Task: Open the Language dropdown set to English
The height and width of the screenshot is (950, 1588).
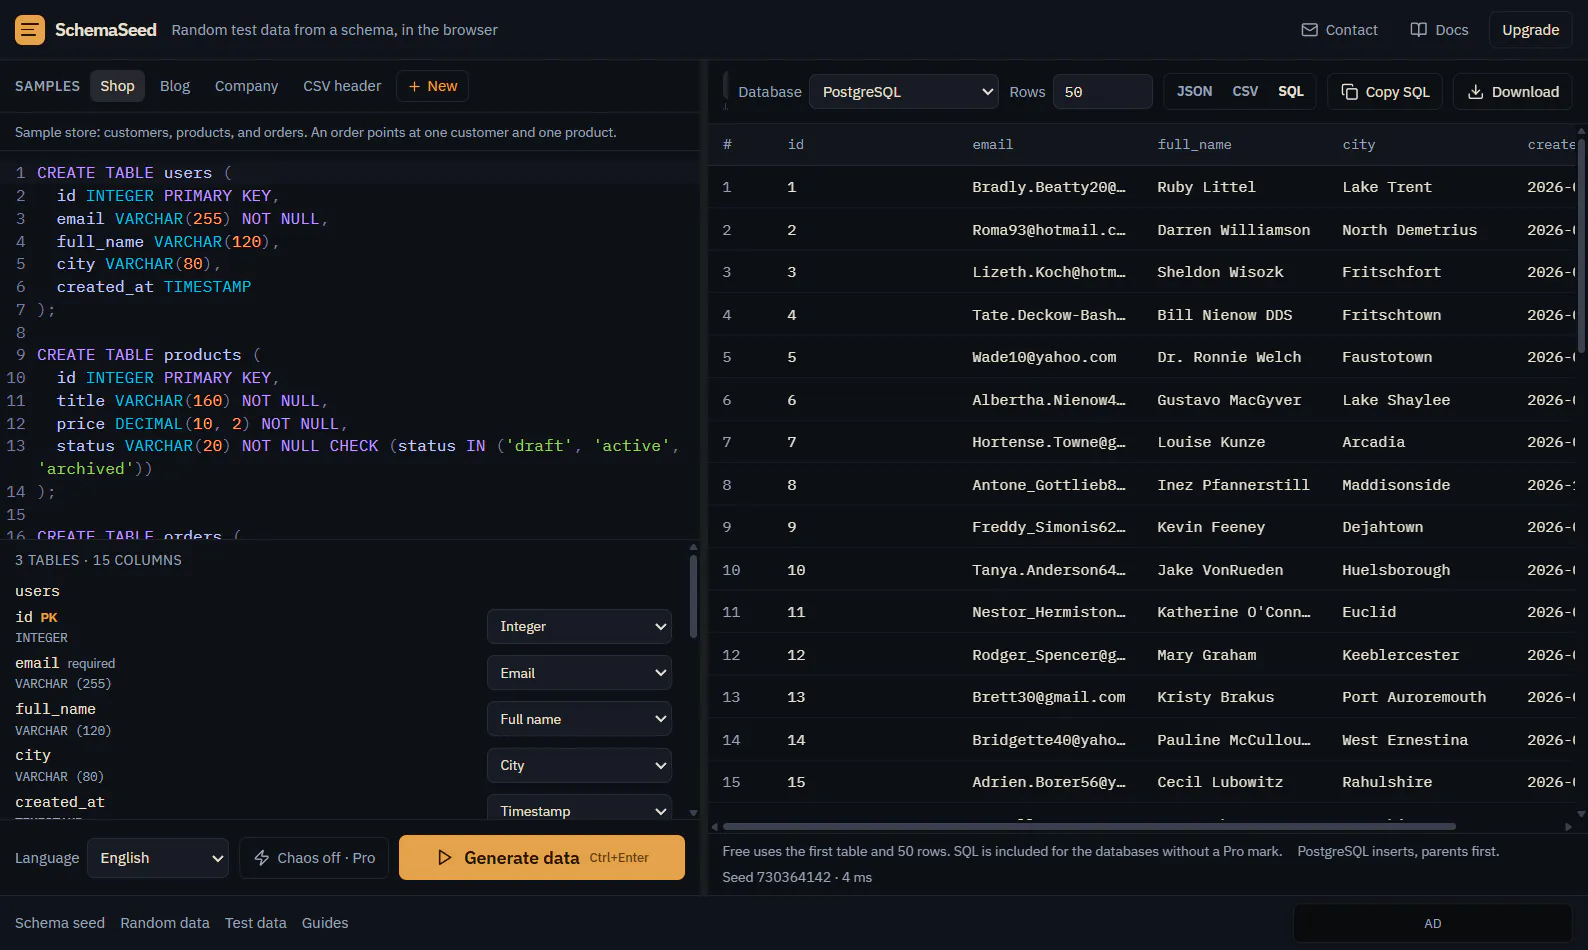Action: coord(158,858)
